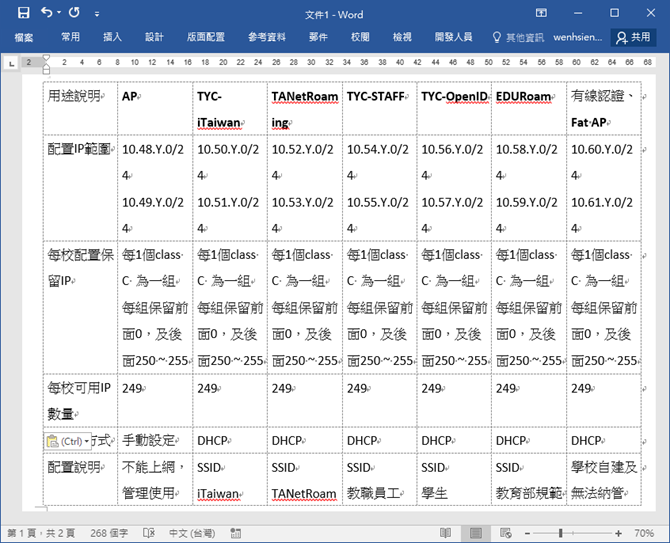Repeat the last action with redo icon
Image resolution: width=670 pixels, height=543 pixels.
click(x=74, y=13)
